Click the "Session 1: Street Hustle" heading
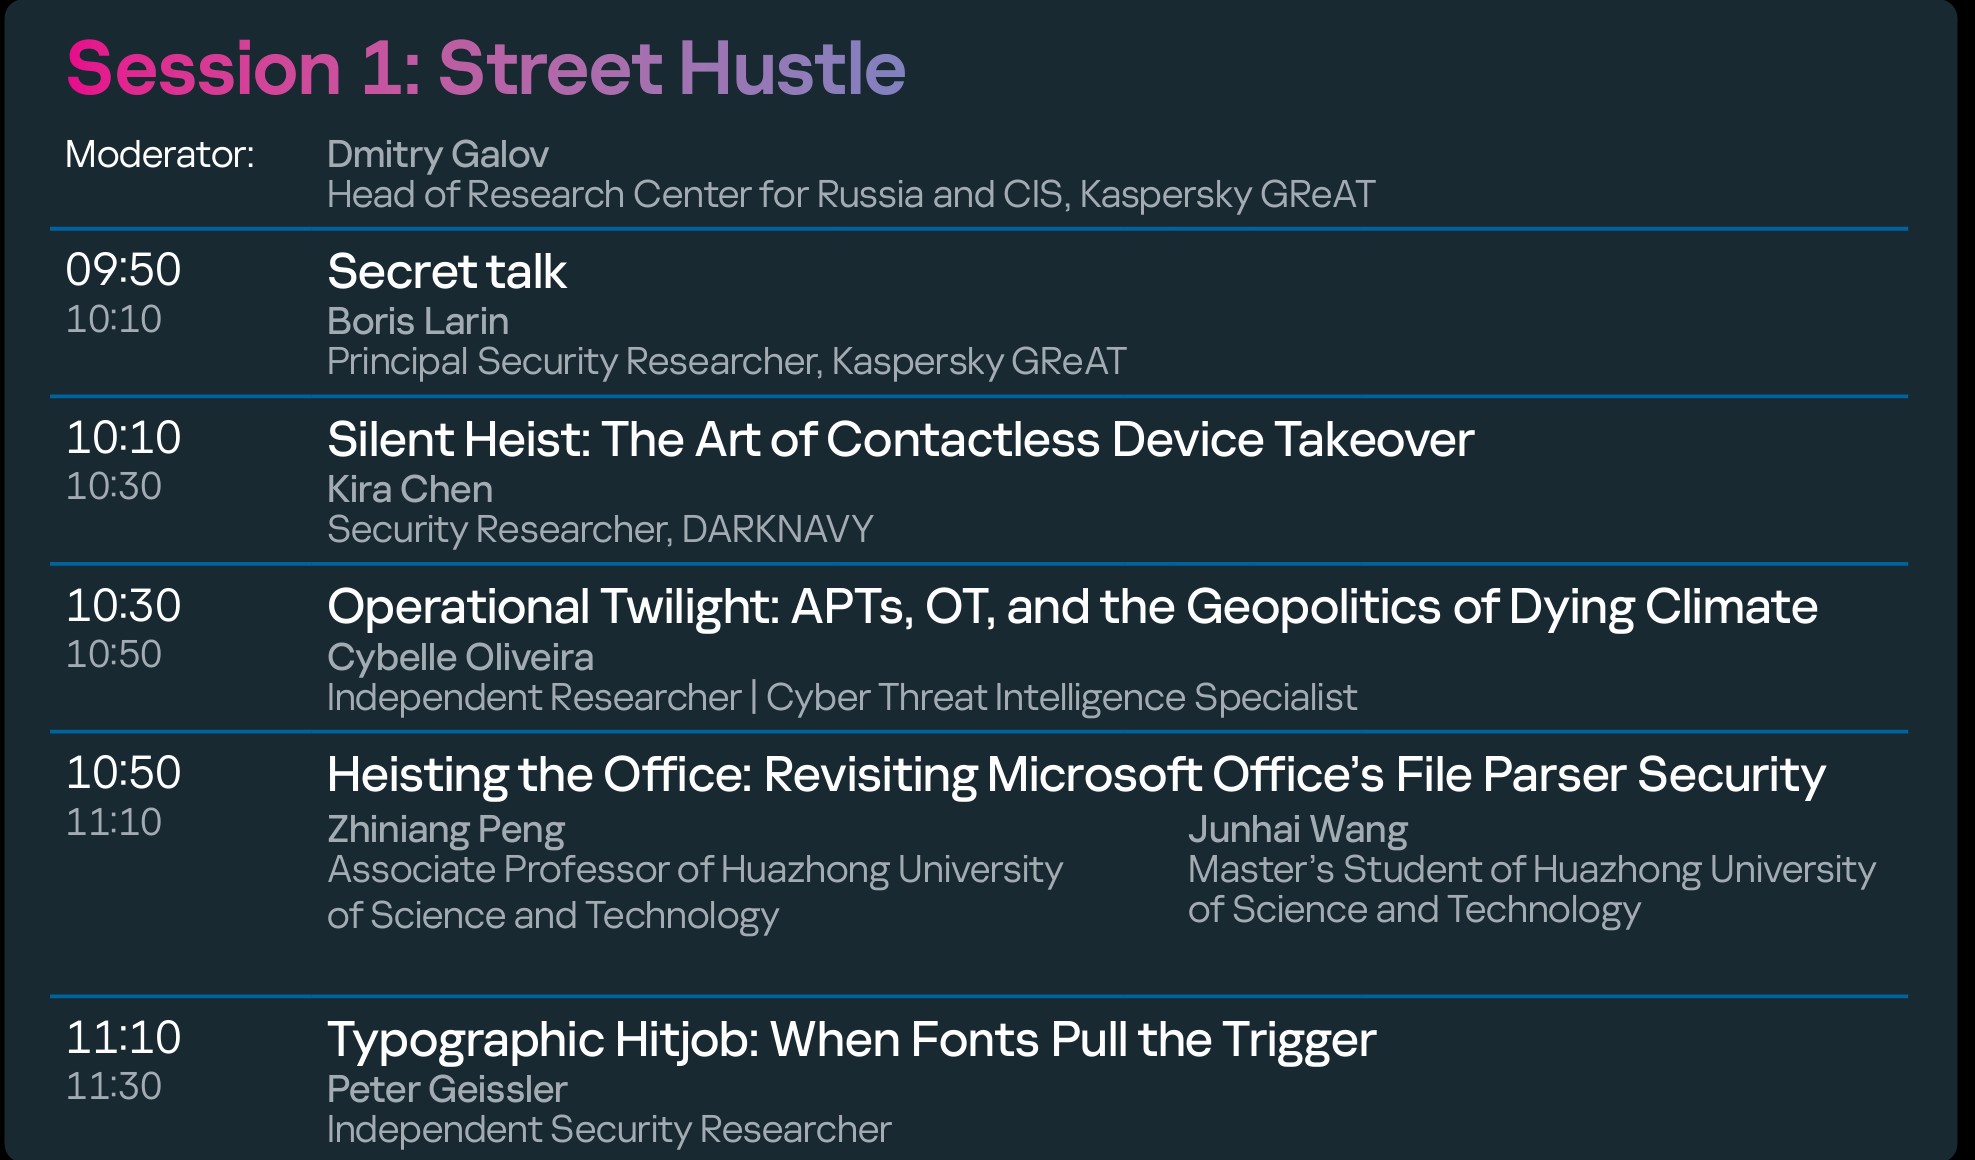Viewport: 1975px width, 1160px height. pyautogui.click(x=485, y=68)
